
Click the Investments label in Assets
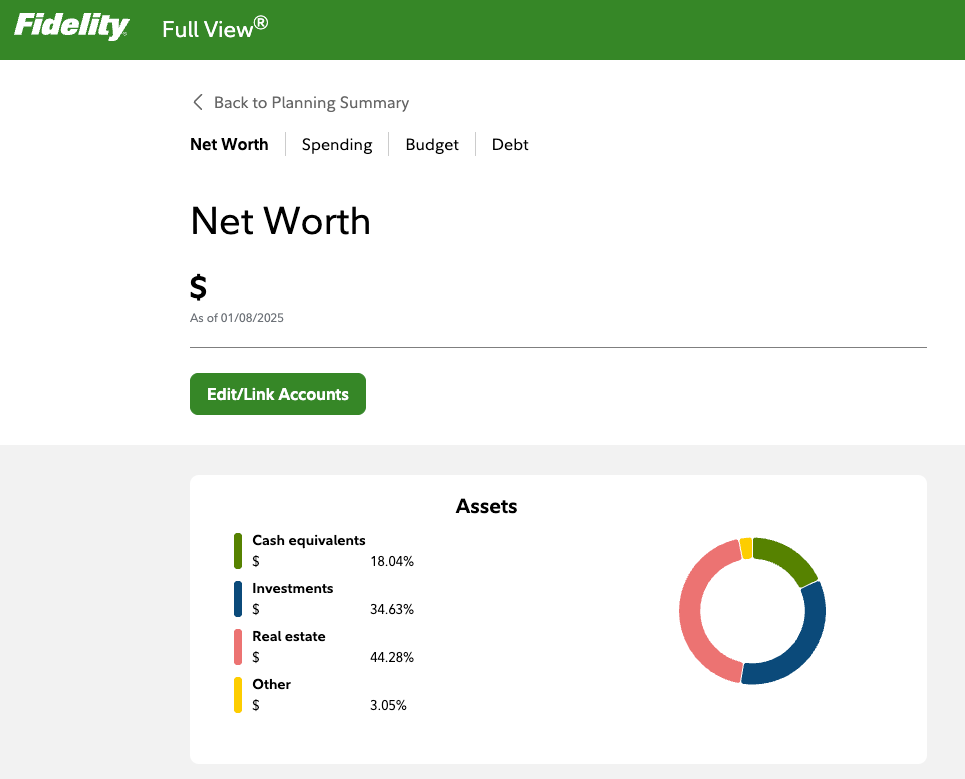[x=292, y=588]
